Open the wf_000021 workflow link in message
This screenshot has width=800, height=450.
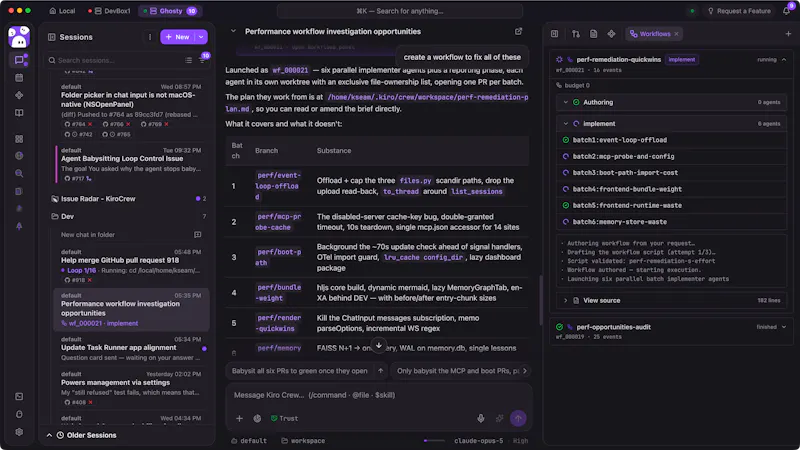coord(290,70)
